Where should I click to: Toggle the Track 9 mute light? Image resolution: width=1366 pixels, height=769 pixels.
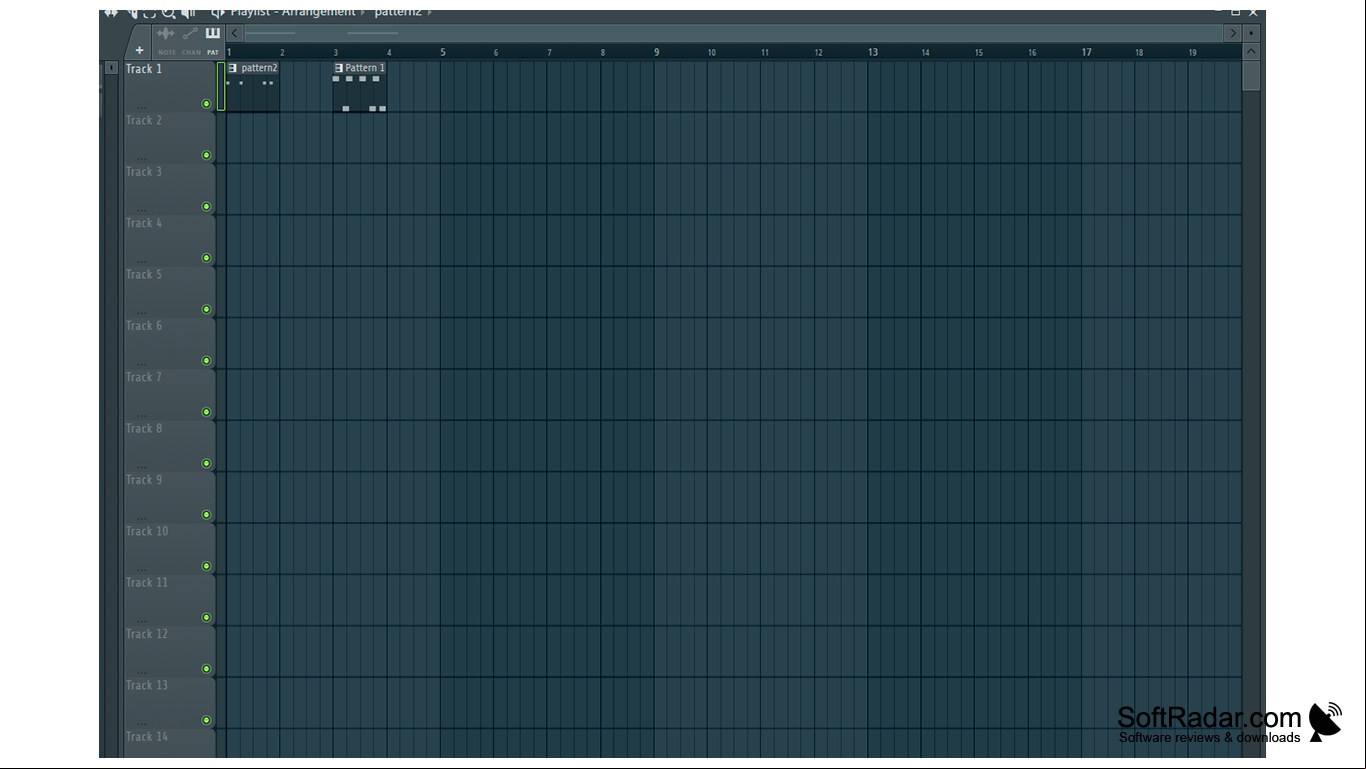pos(207,515)
